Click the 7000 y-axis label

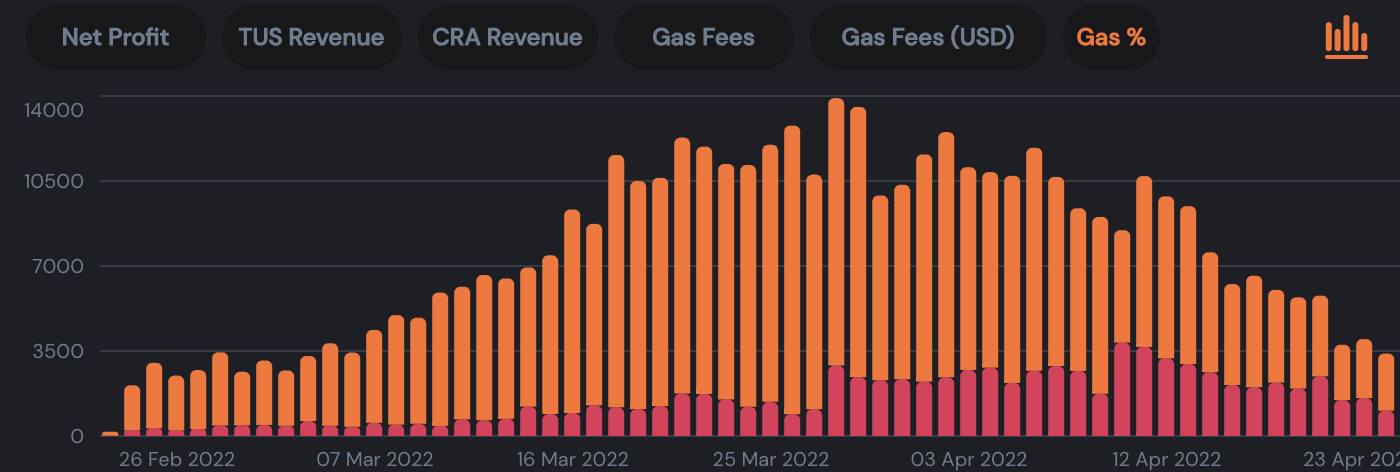[59, 266]
